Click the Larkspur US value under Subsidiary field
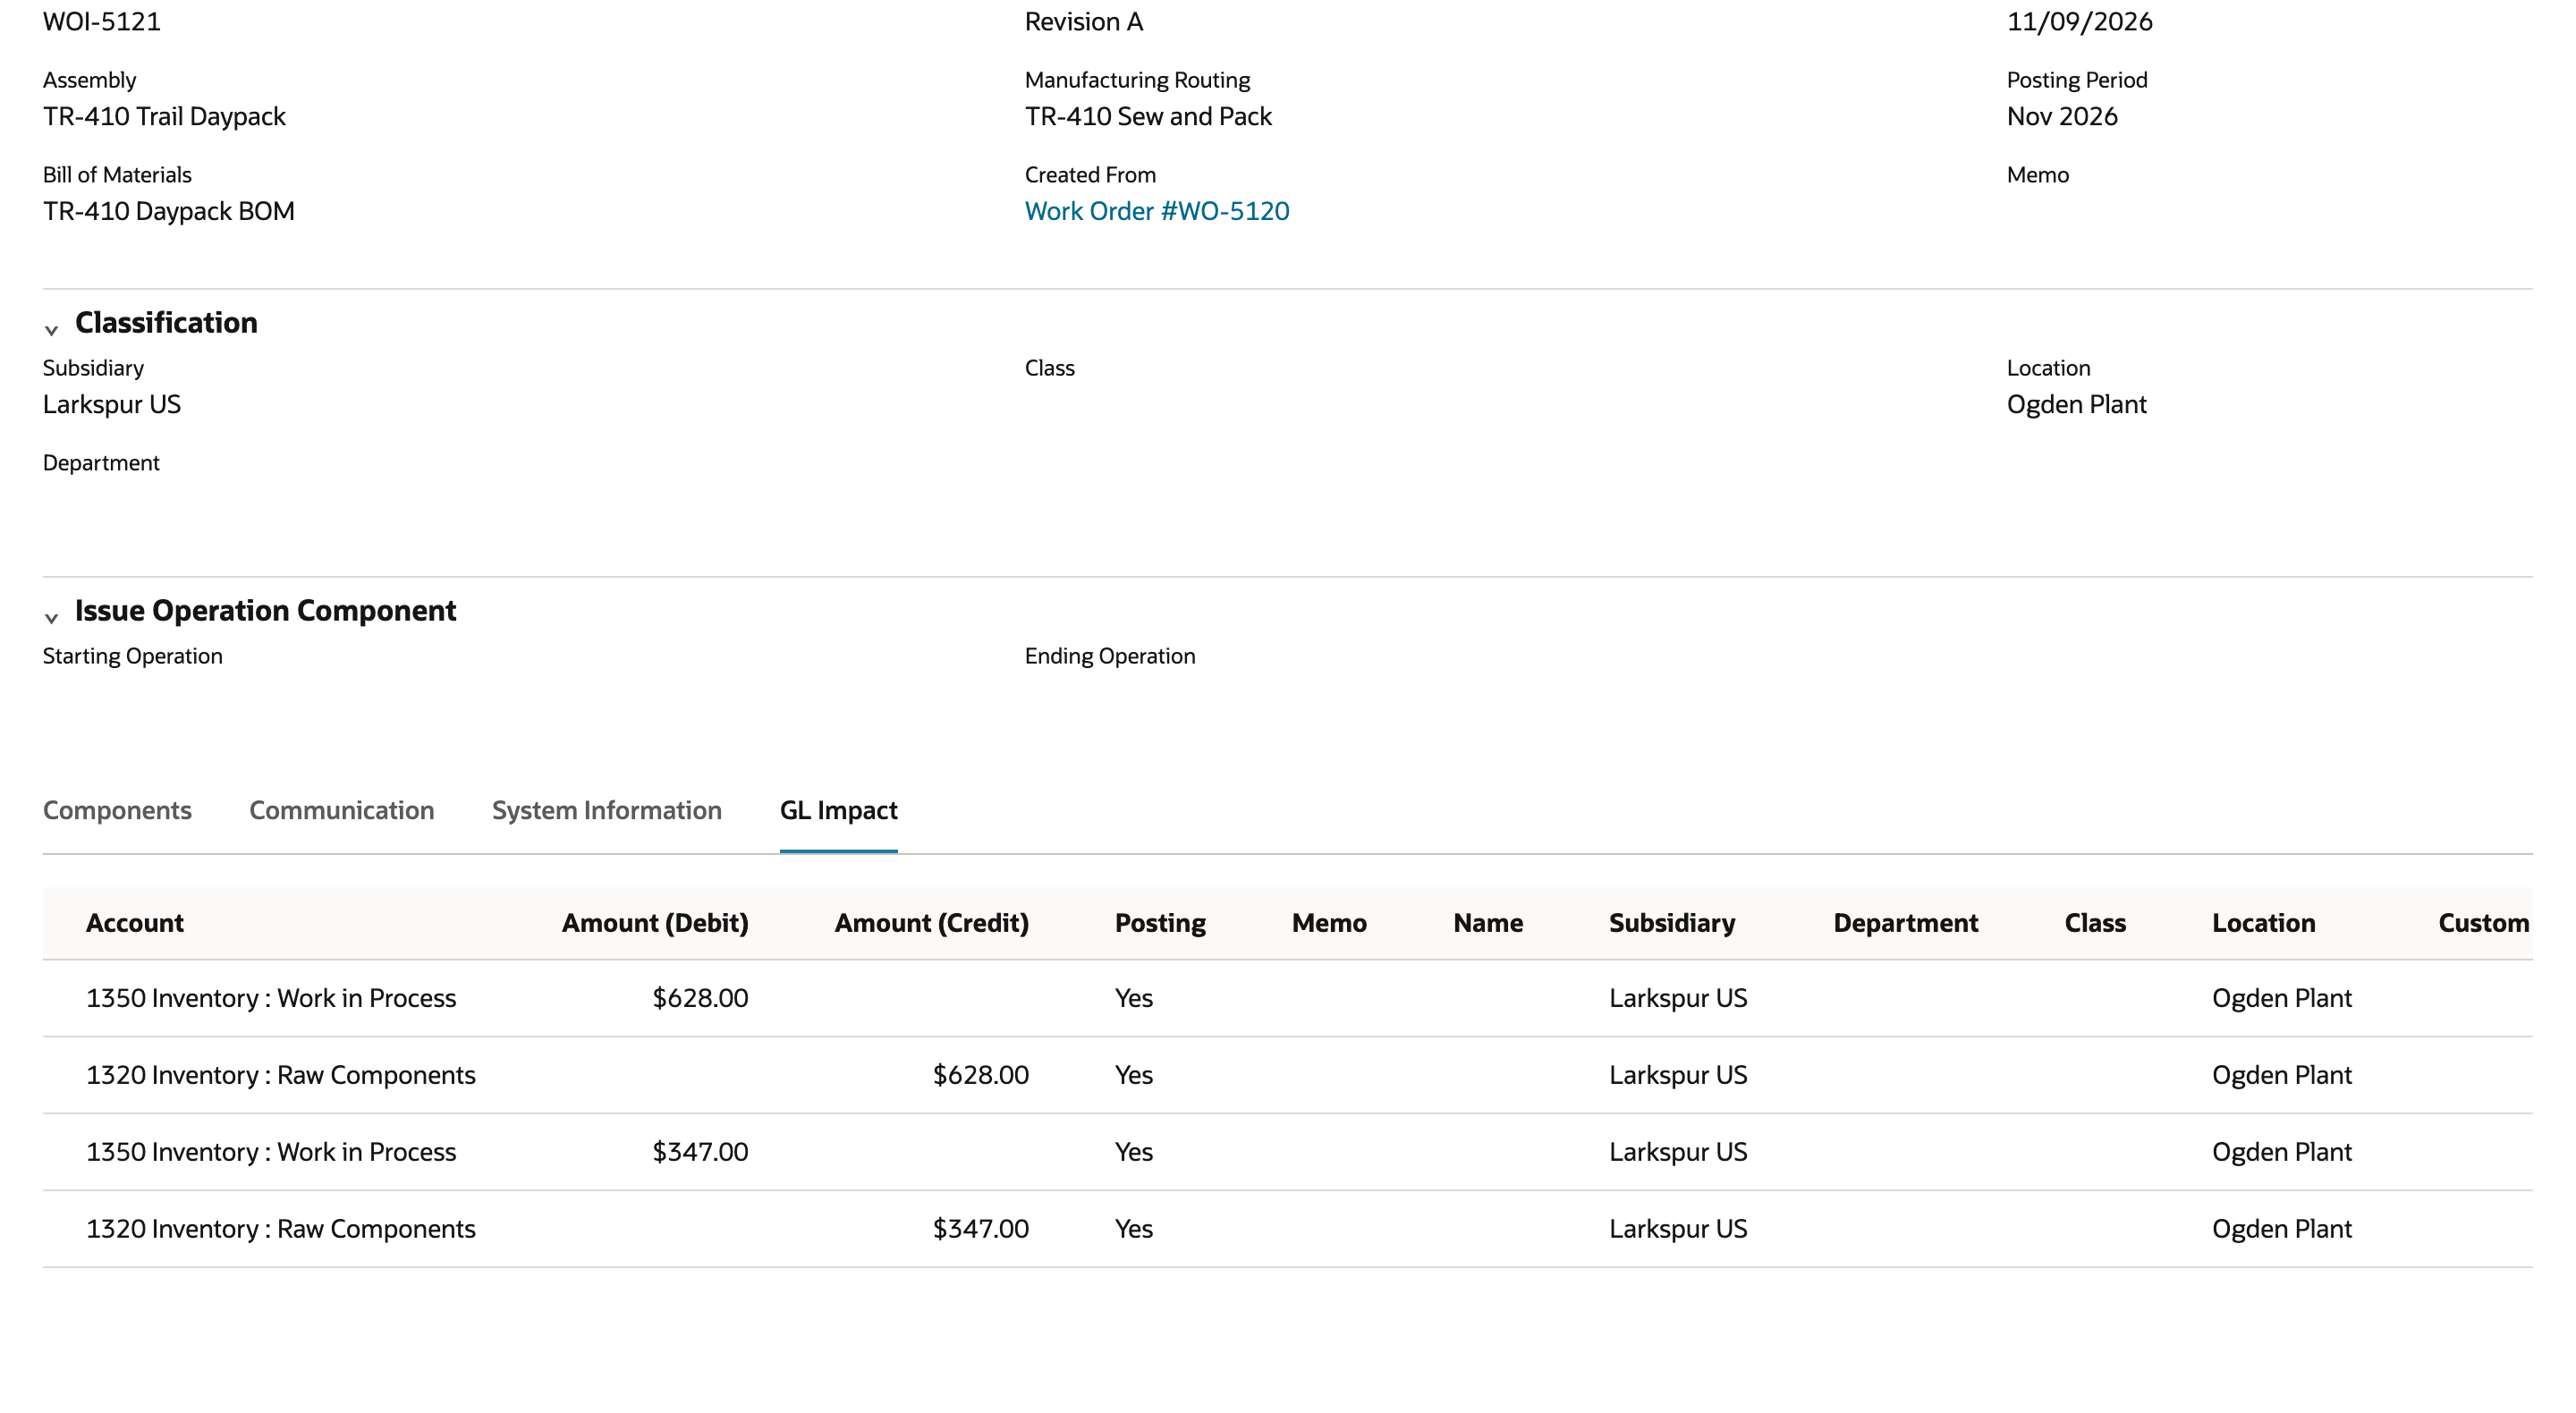 112,404
